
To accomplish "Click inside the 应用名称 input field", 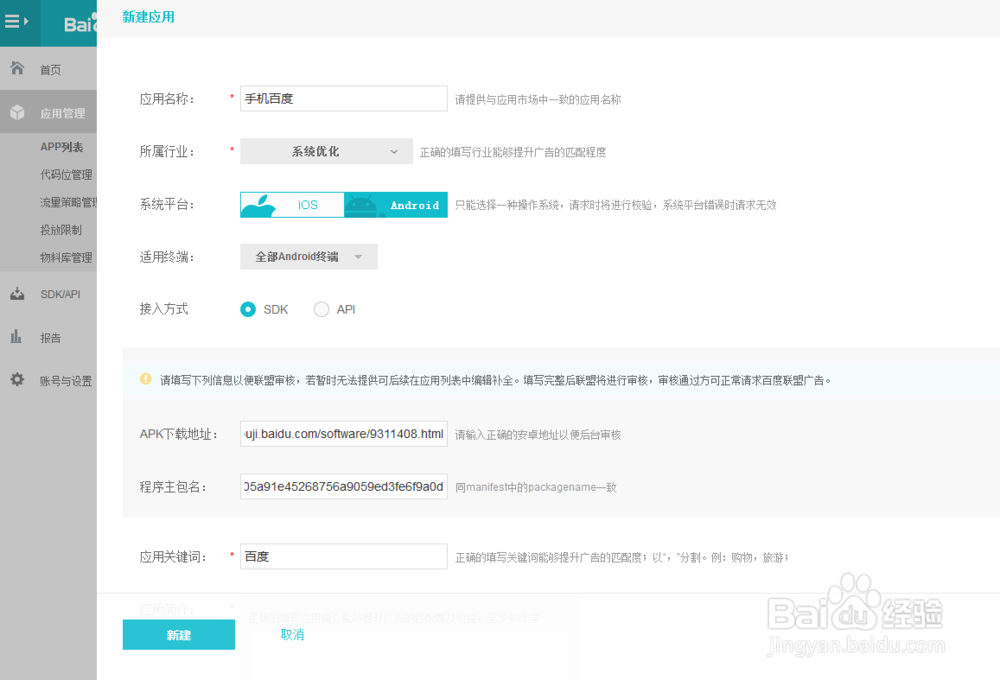I will pos(343,98).
